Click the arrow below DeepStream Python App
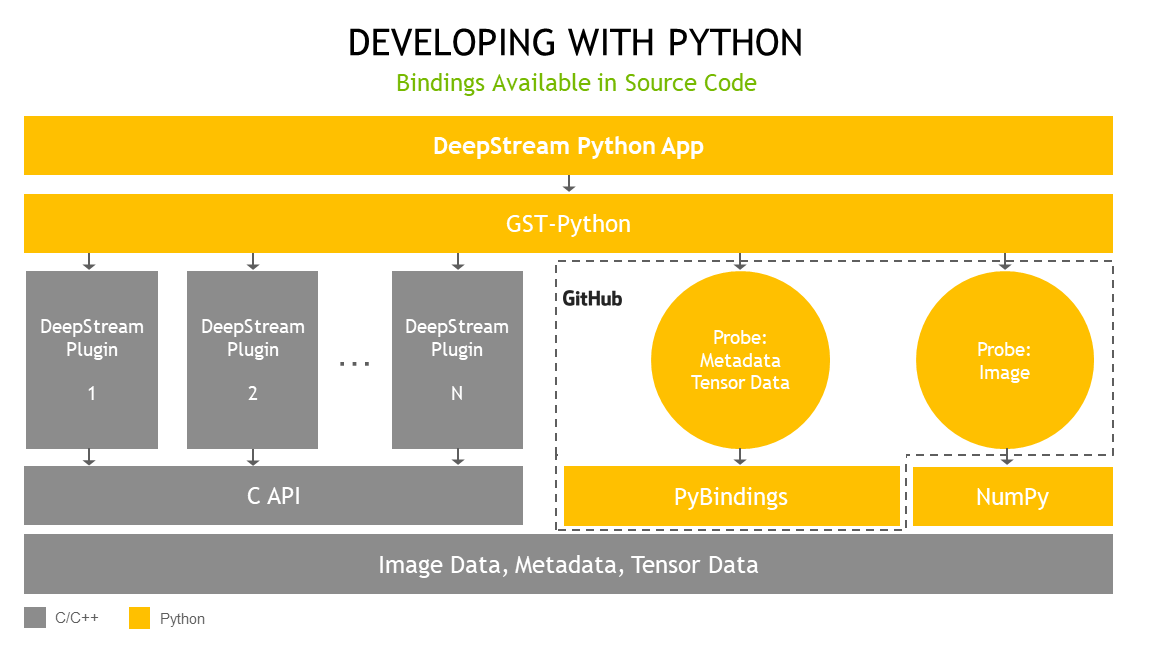1152x648 pixels. (x=568, y=183)
